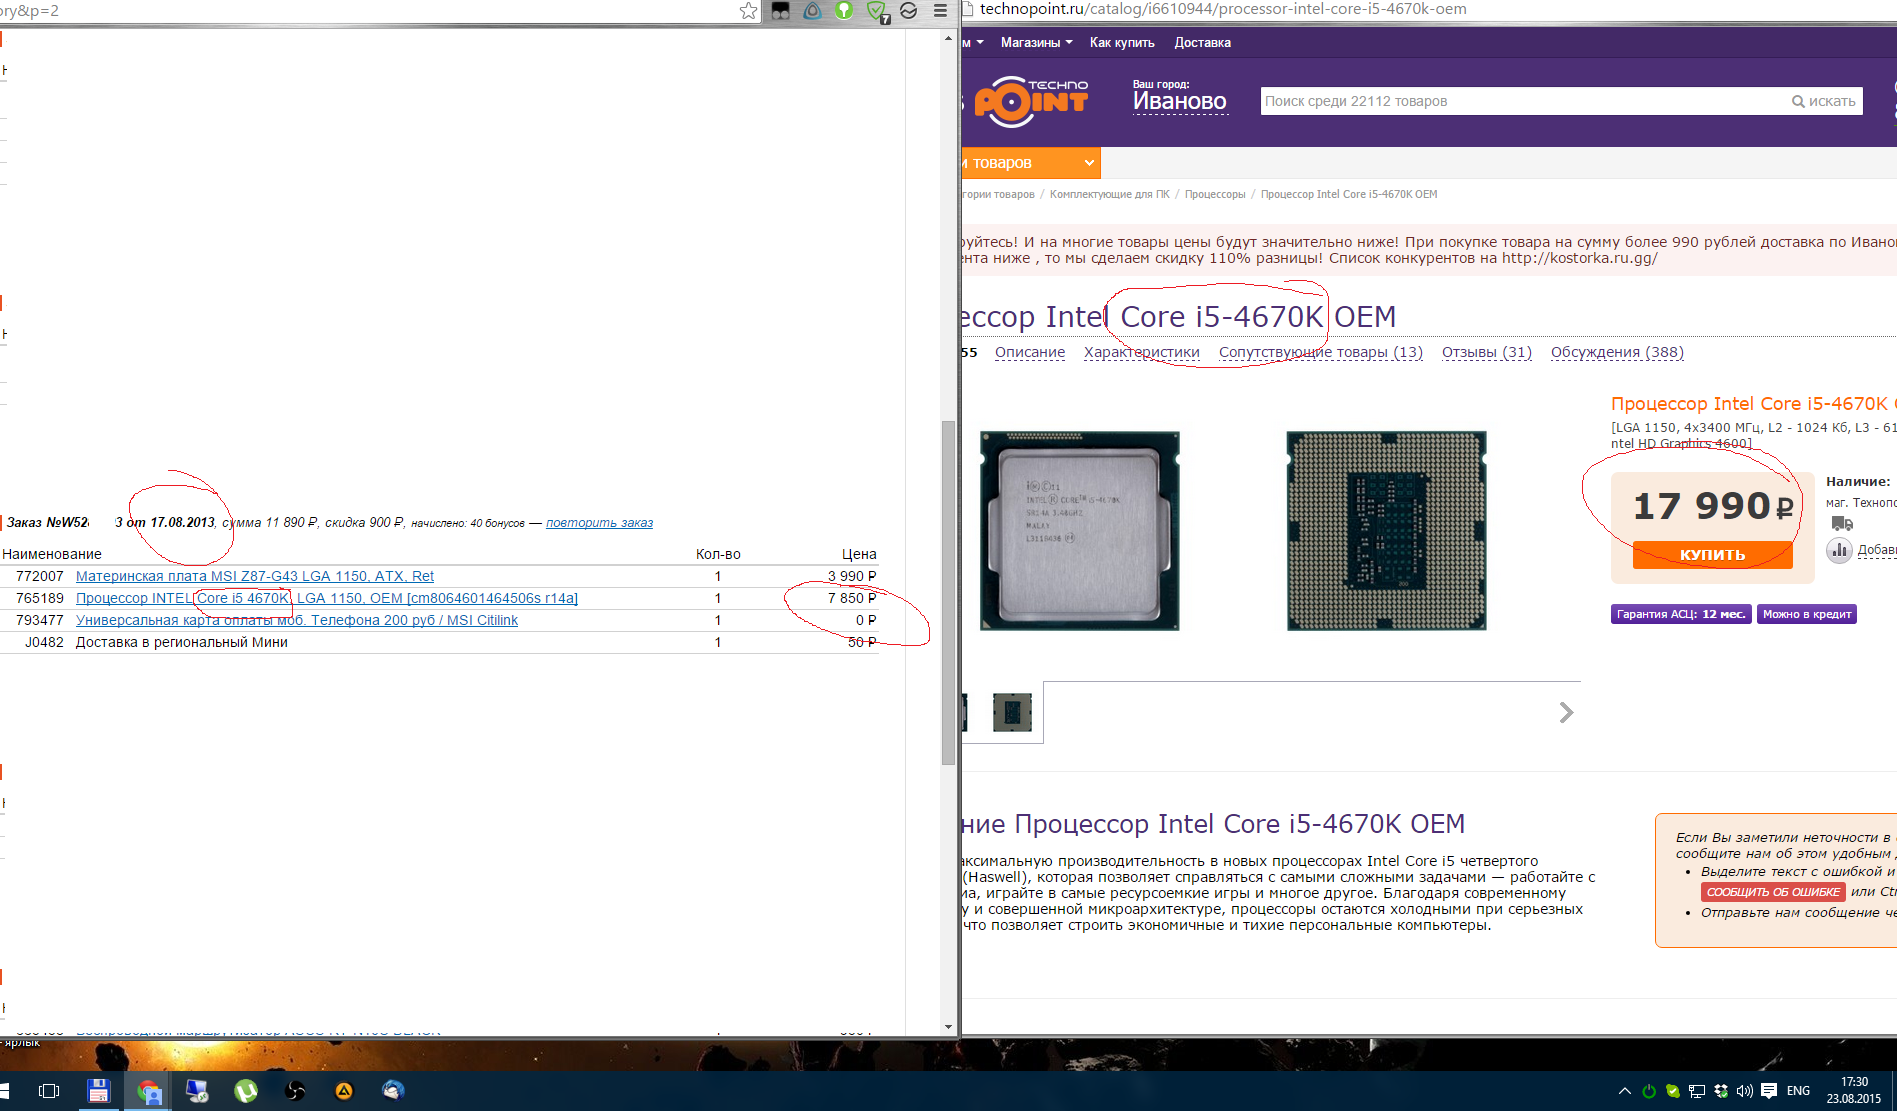The height and width of the screenshot is (1111, 1897).
Task: Open the Комплектующие для ПК breadcrumb link
Action: click(x=1109, y=194)
